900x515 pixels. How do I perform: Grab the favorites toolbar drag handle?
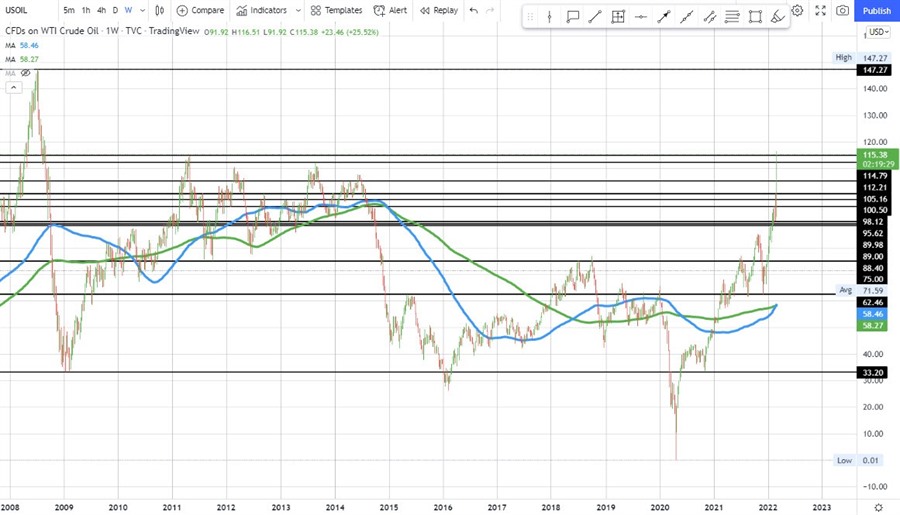[530, 17]
